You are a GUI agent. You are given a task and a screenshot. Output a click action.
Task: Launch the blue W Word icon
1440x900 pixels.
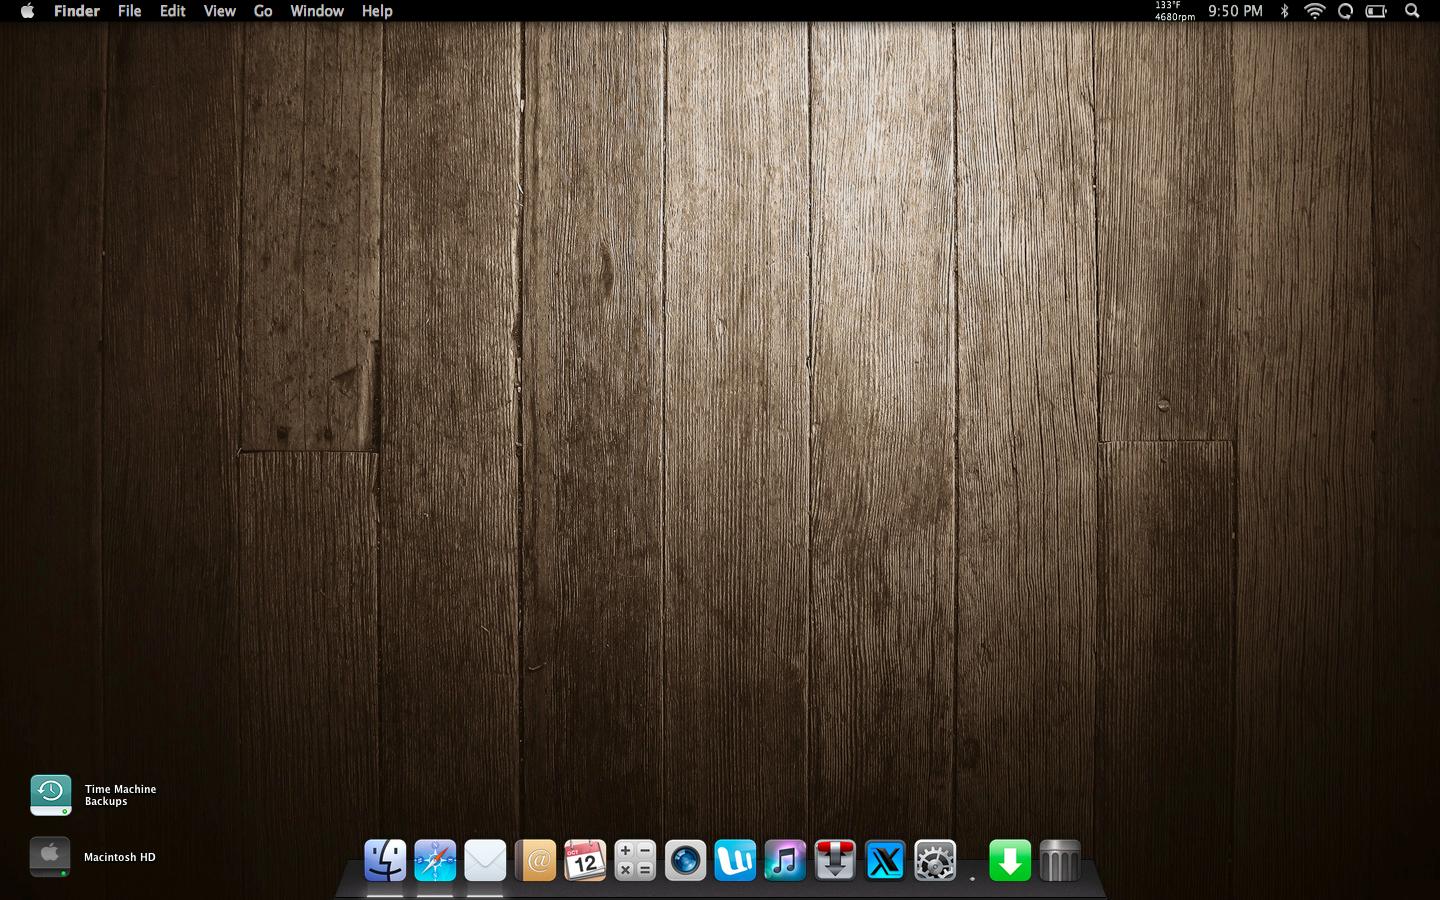click(x=735, y=860)
